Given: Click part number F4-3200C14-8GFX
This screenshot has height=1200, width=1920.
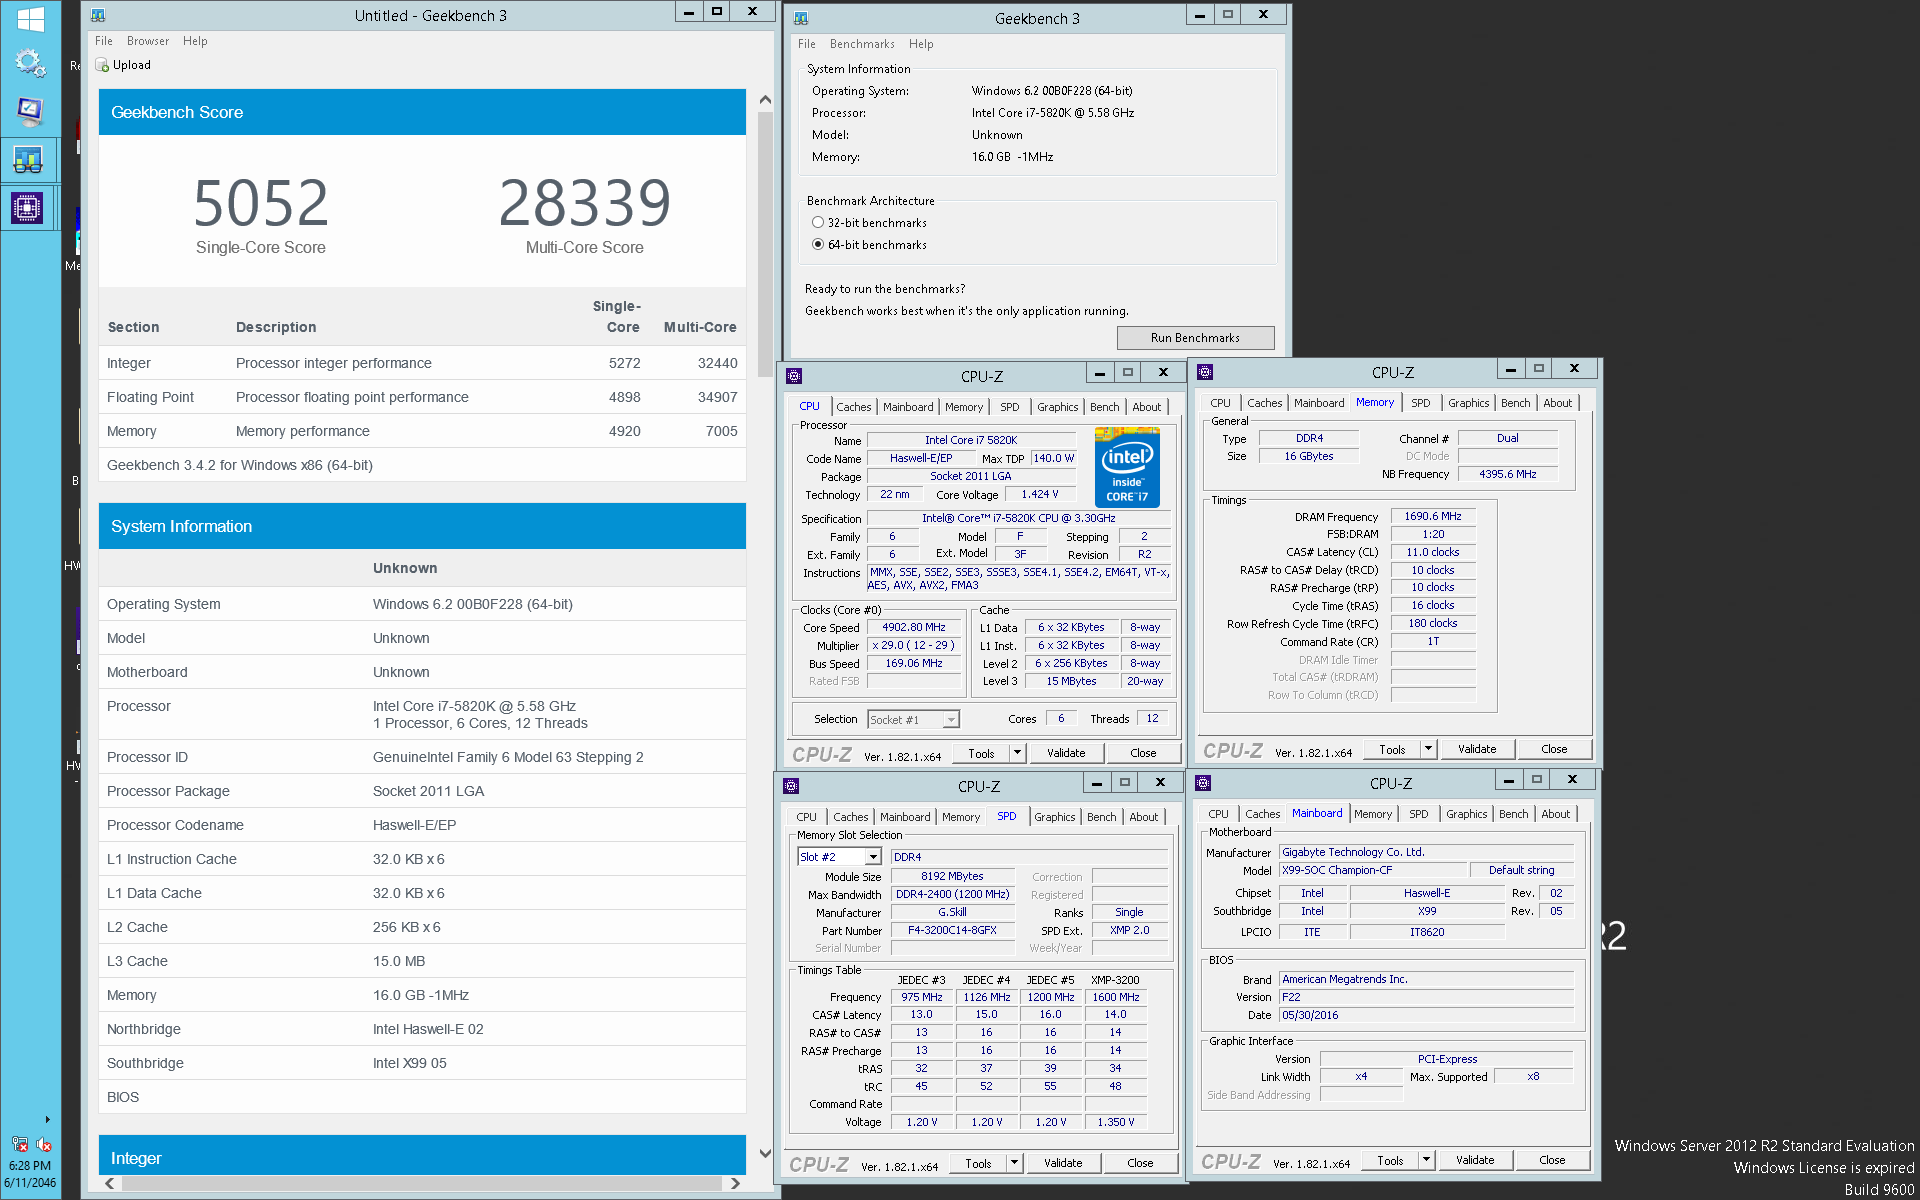Looking at the screenshot, I should [x=952, y=930].
